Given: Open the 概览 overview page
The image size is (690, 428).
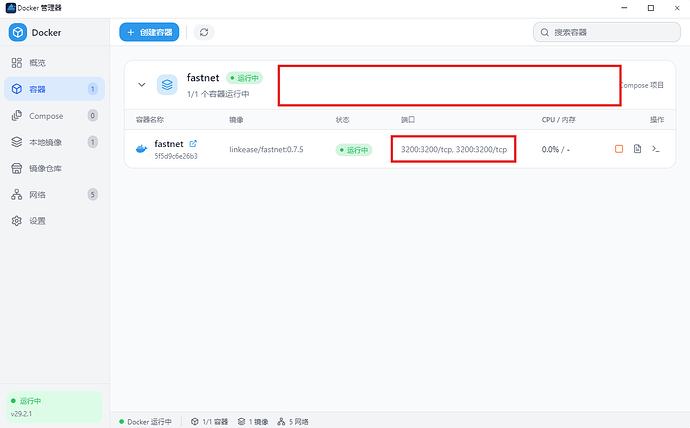Looking at the screenshot, I should point(55,63).
